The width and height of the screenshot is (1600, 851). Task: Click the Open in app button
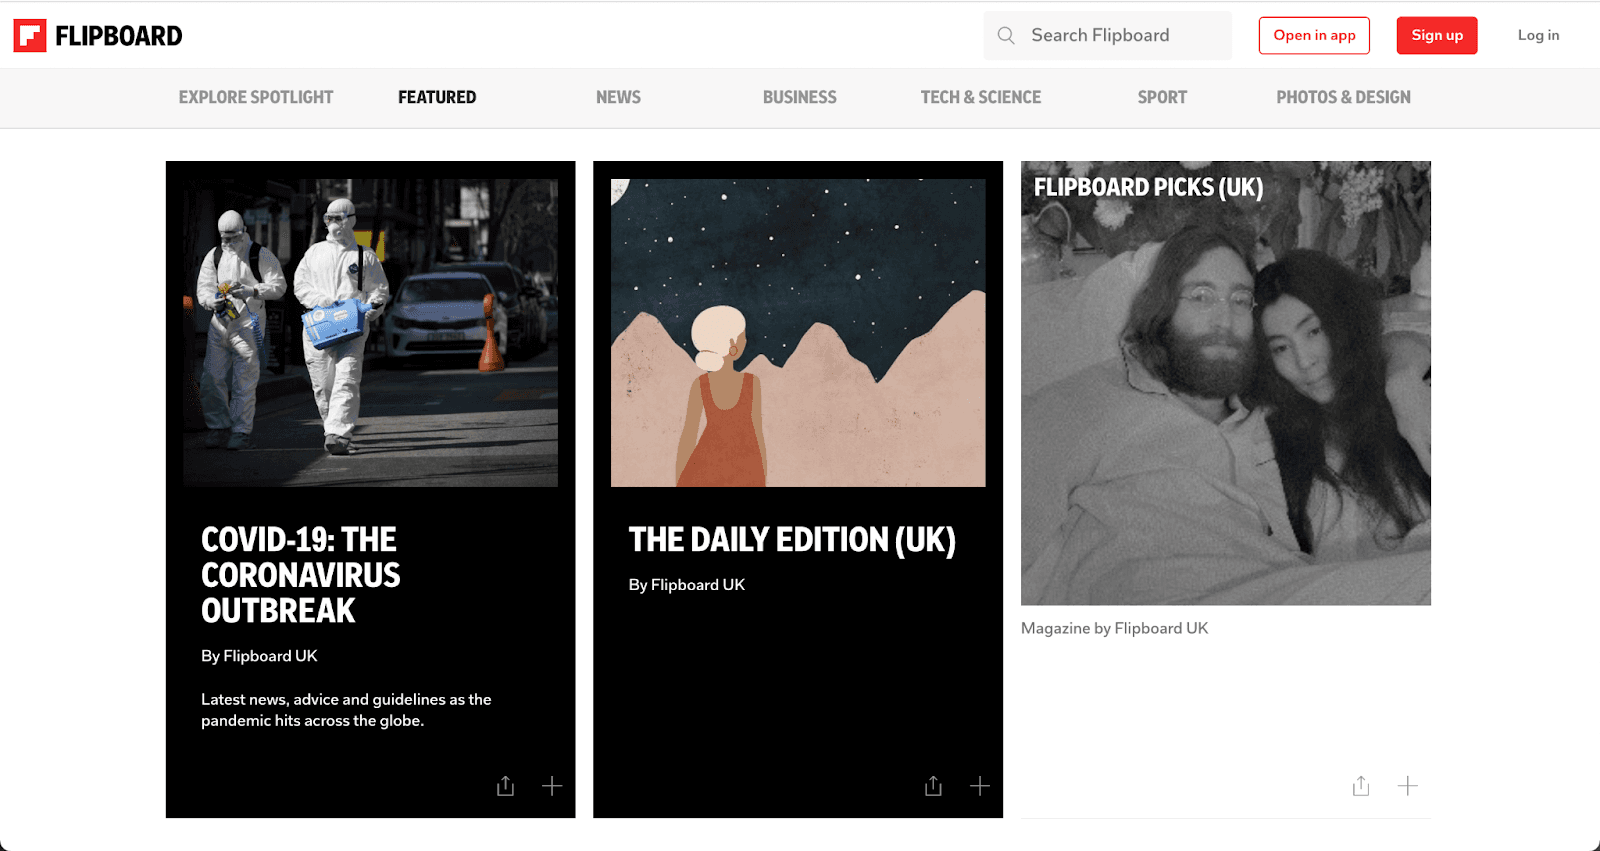coord(1314,36)
